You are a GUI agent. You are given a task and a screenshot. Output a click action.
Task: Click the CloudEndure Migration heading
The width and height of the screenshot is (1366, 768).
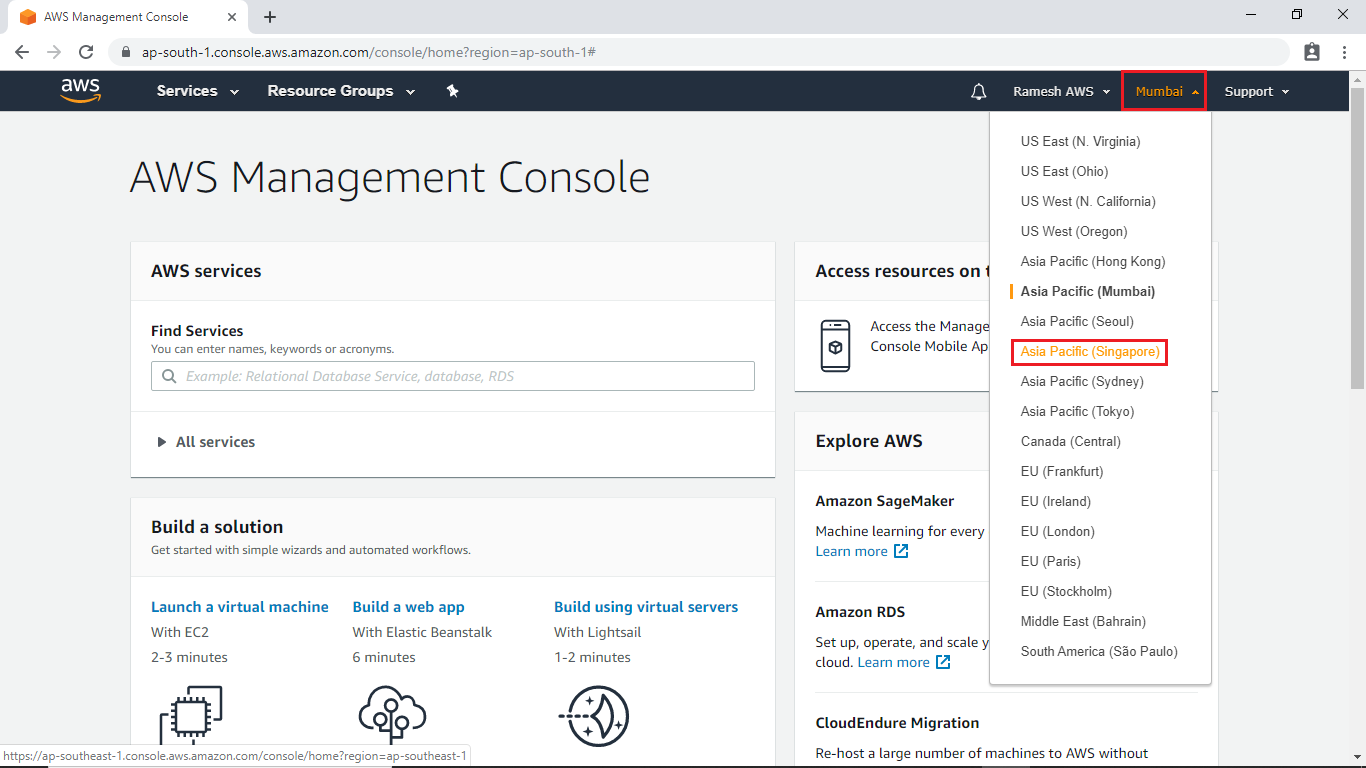coord(897,723)
